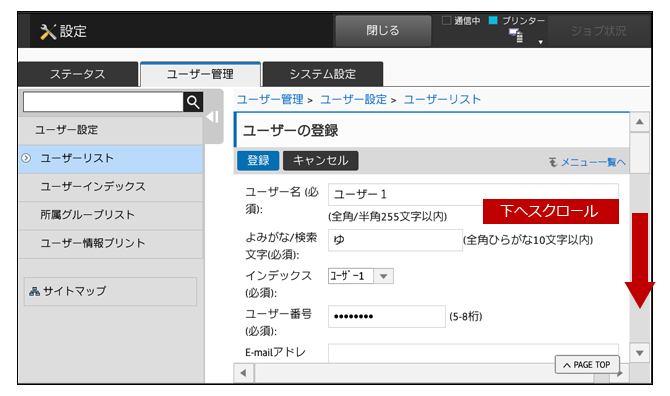The image size is (670, 396).
Task: Open the システム設定 tab
Action: click(x=323, y=74)
